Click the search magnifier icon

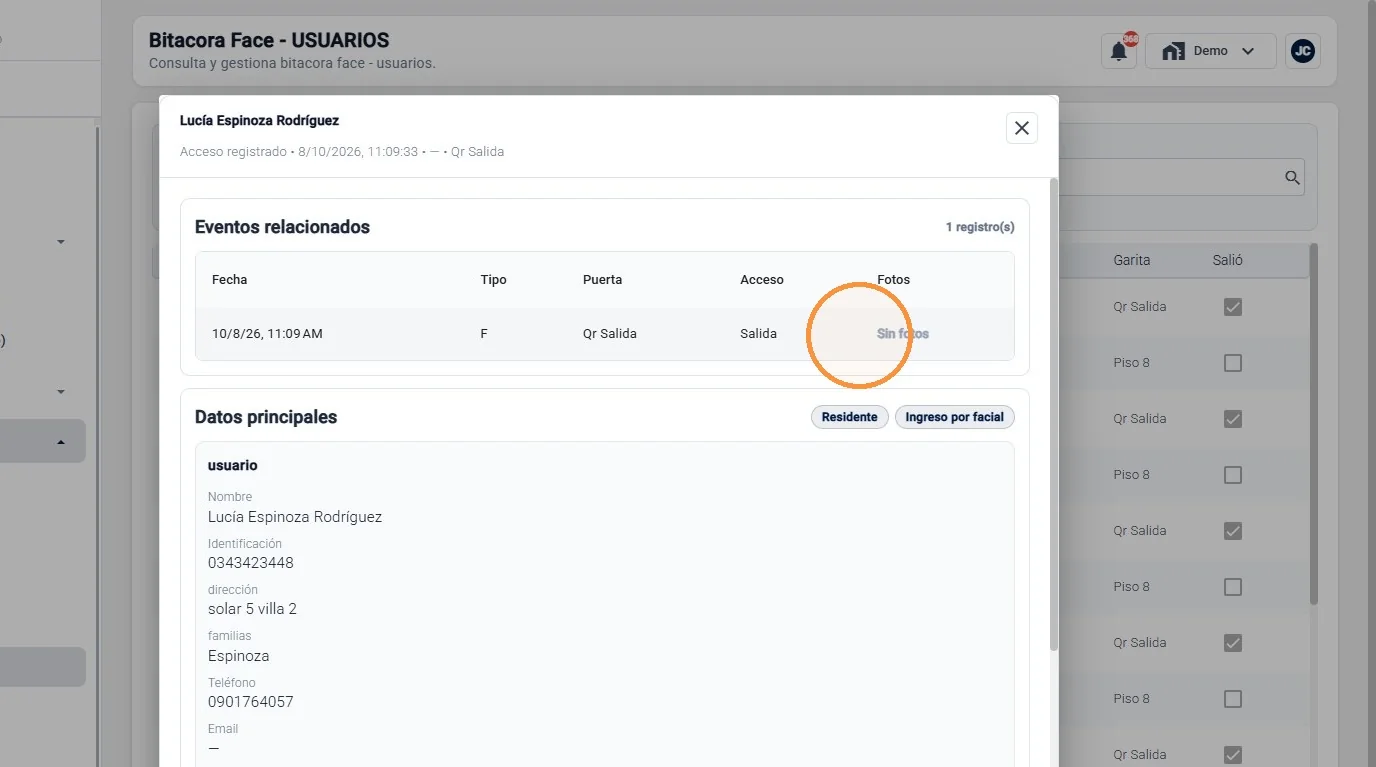pyautogui.click(x=1292, y=177)
